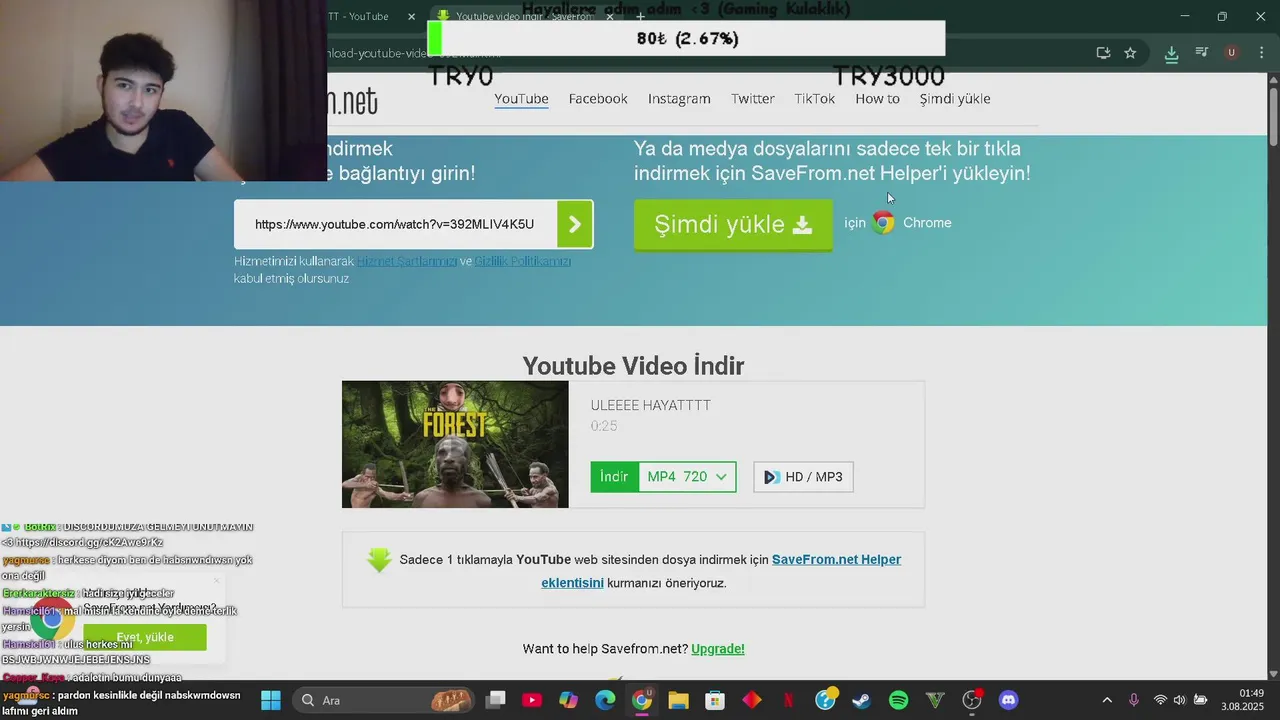Open the How to page
Image resolution: width=1280 pixels, height=720 pixels.
pos(877,98)
